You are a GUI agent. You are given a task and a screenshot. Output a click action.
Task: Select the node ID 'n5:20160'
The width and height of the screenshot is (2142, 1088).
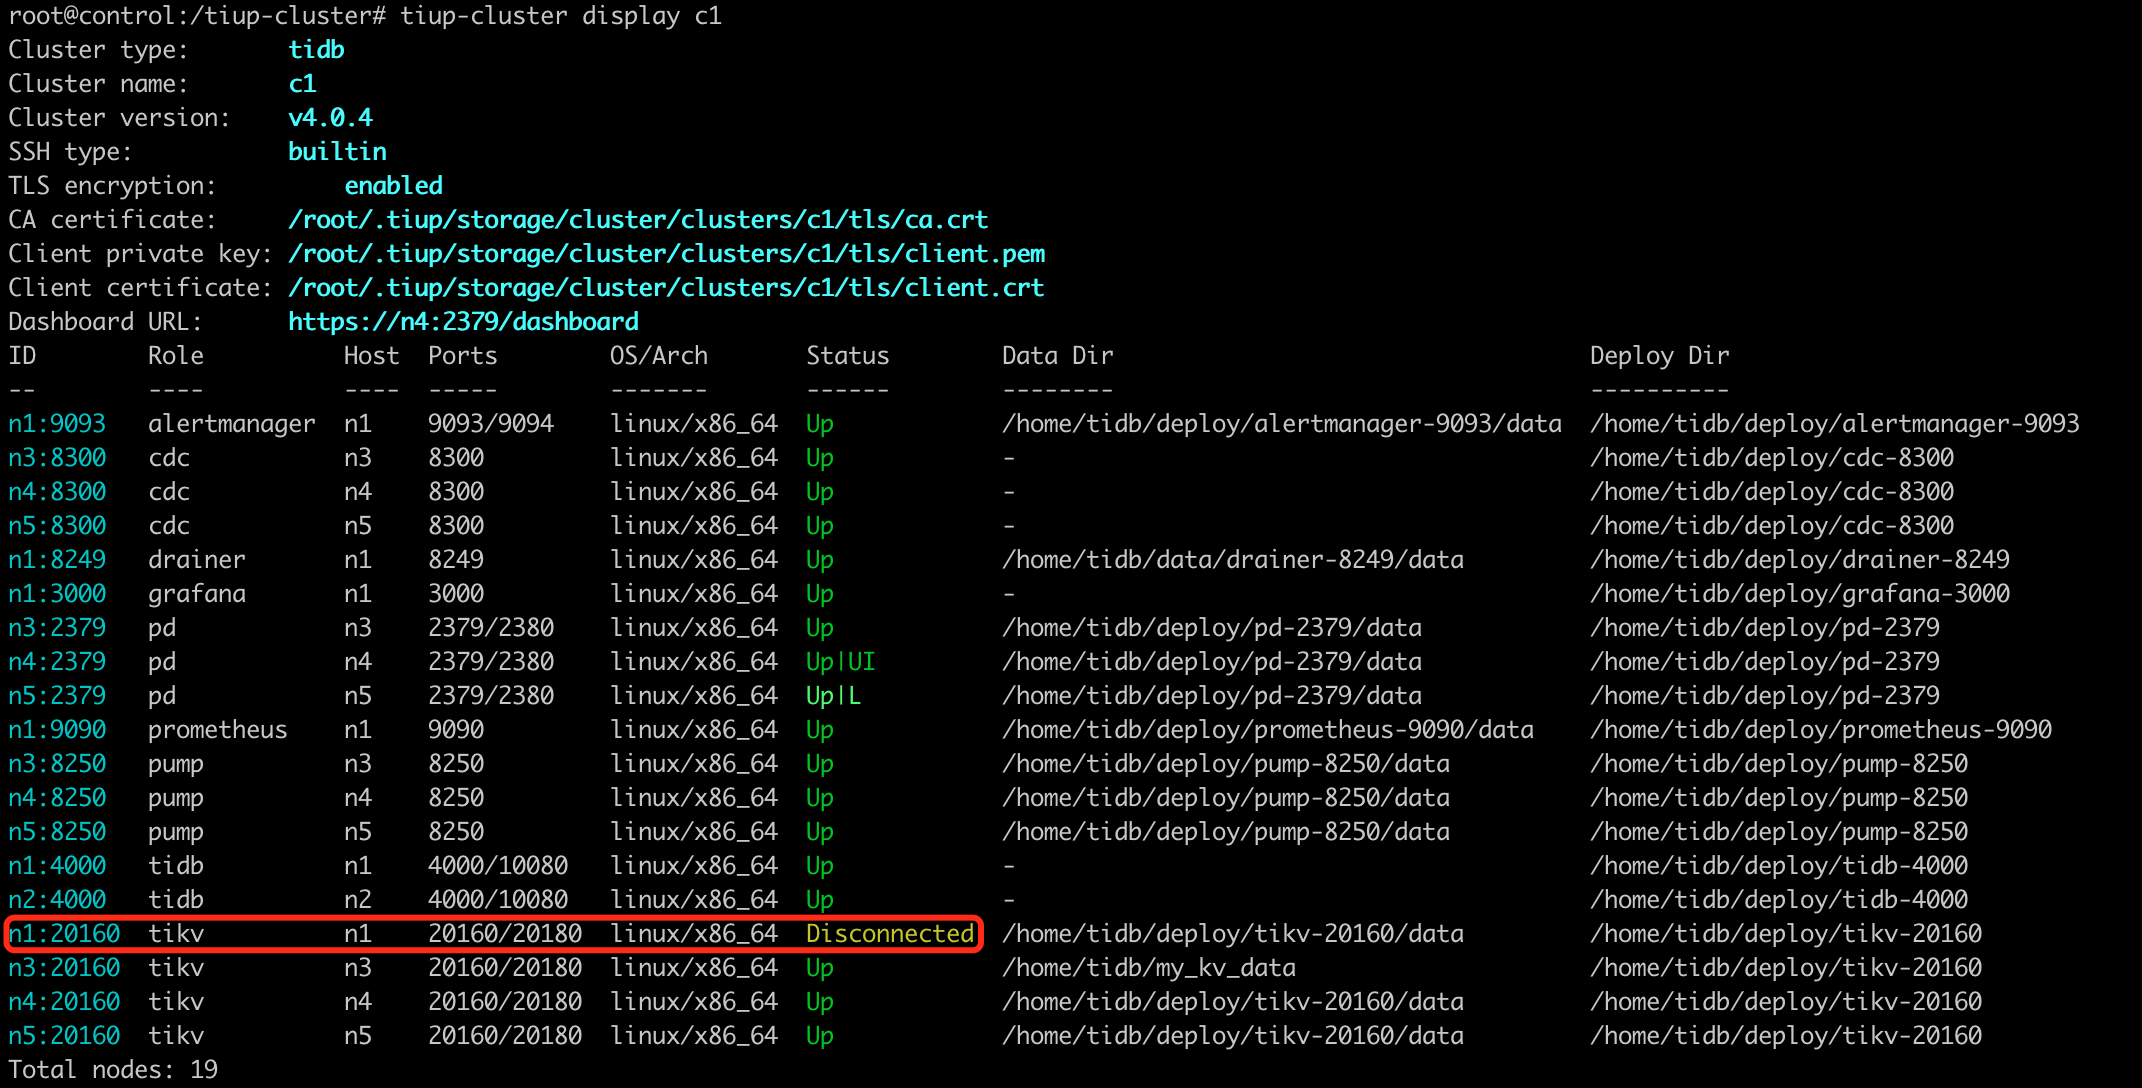click(x=64, y=1036)
